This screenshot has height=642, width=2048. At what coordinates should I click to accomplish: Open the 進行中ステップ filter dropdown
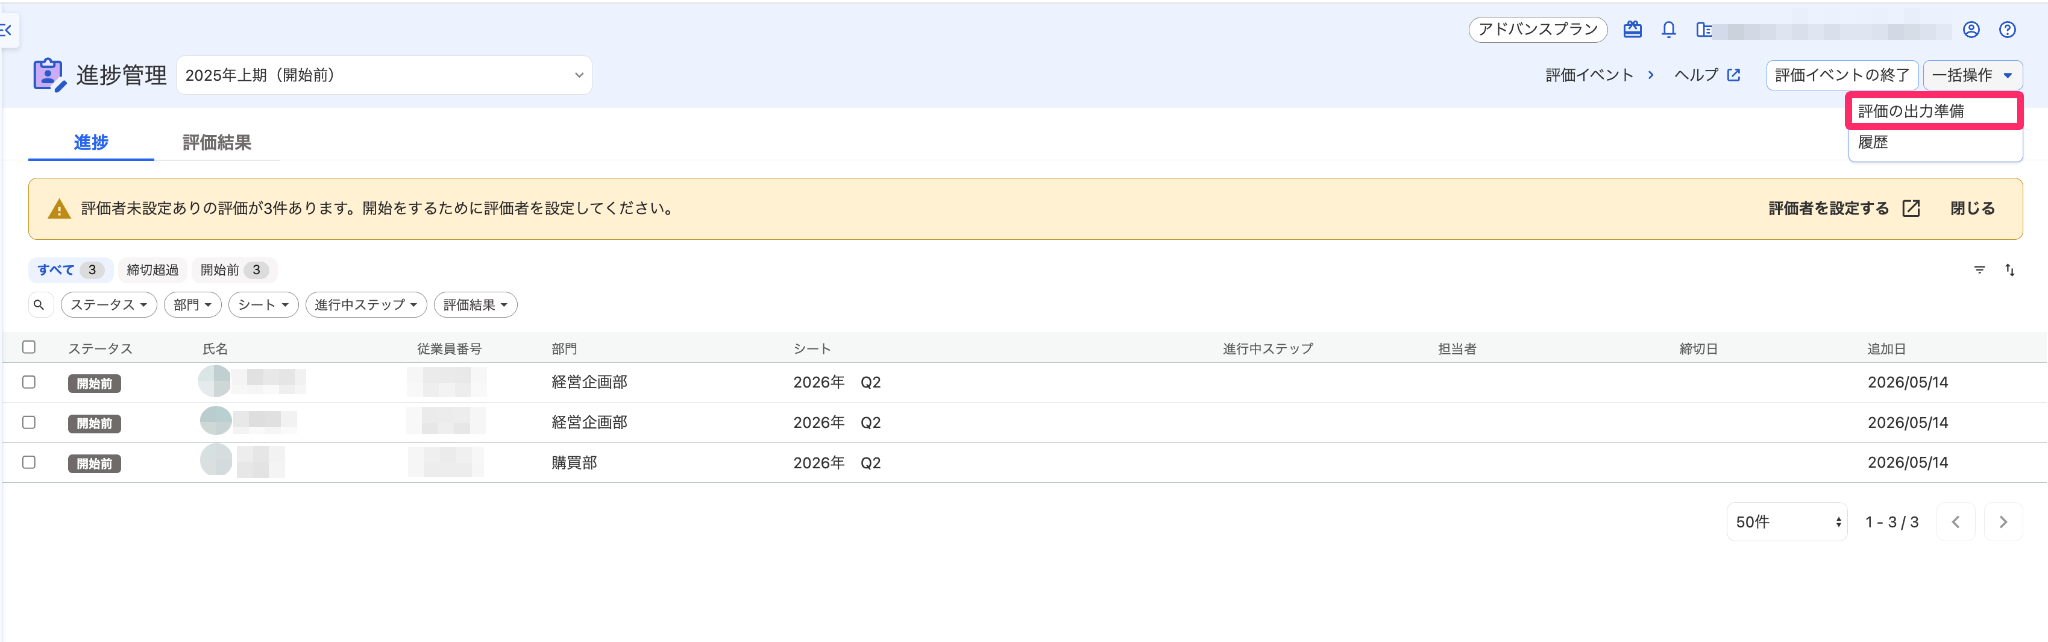tap(366, 305)
